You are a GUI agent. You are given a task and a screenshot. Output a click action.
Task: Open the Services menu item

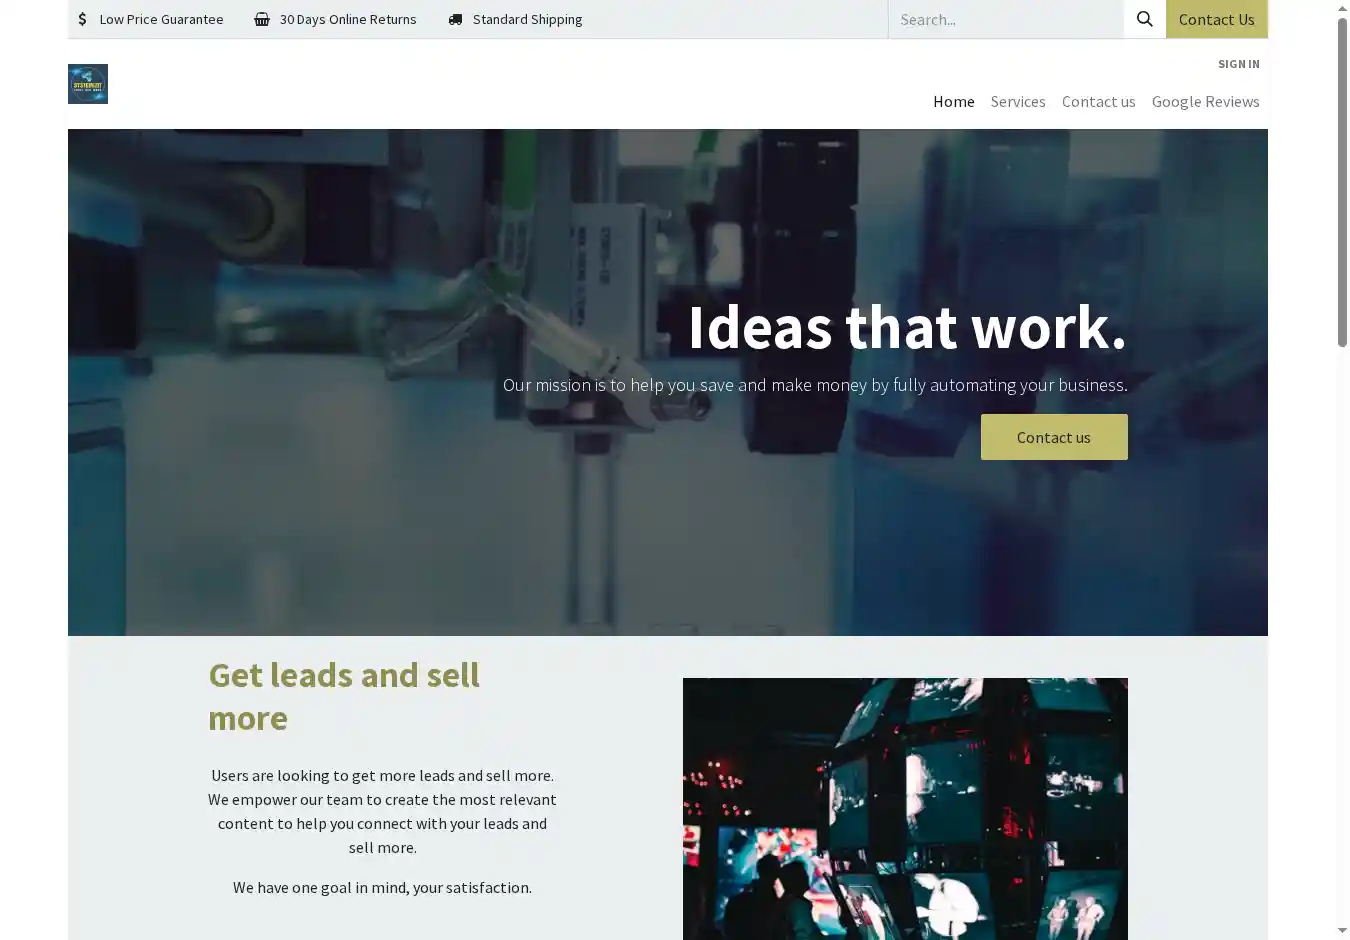[x=1018, y=101]
